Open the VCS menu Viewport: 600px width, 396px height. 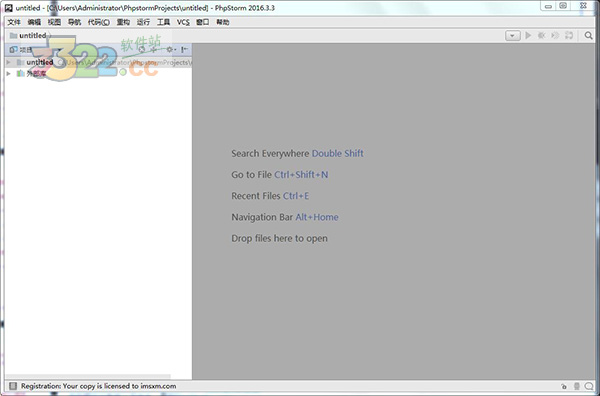click(183, 22)
